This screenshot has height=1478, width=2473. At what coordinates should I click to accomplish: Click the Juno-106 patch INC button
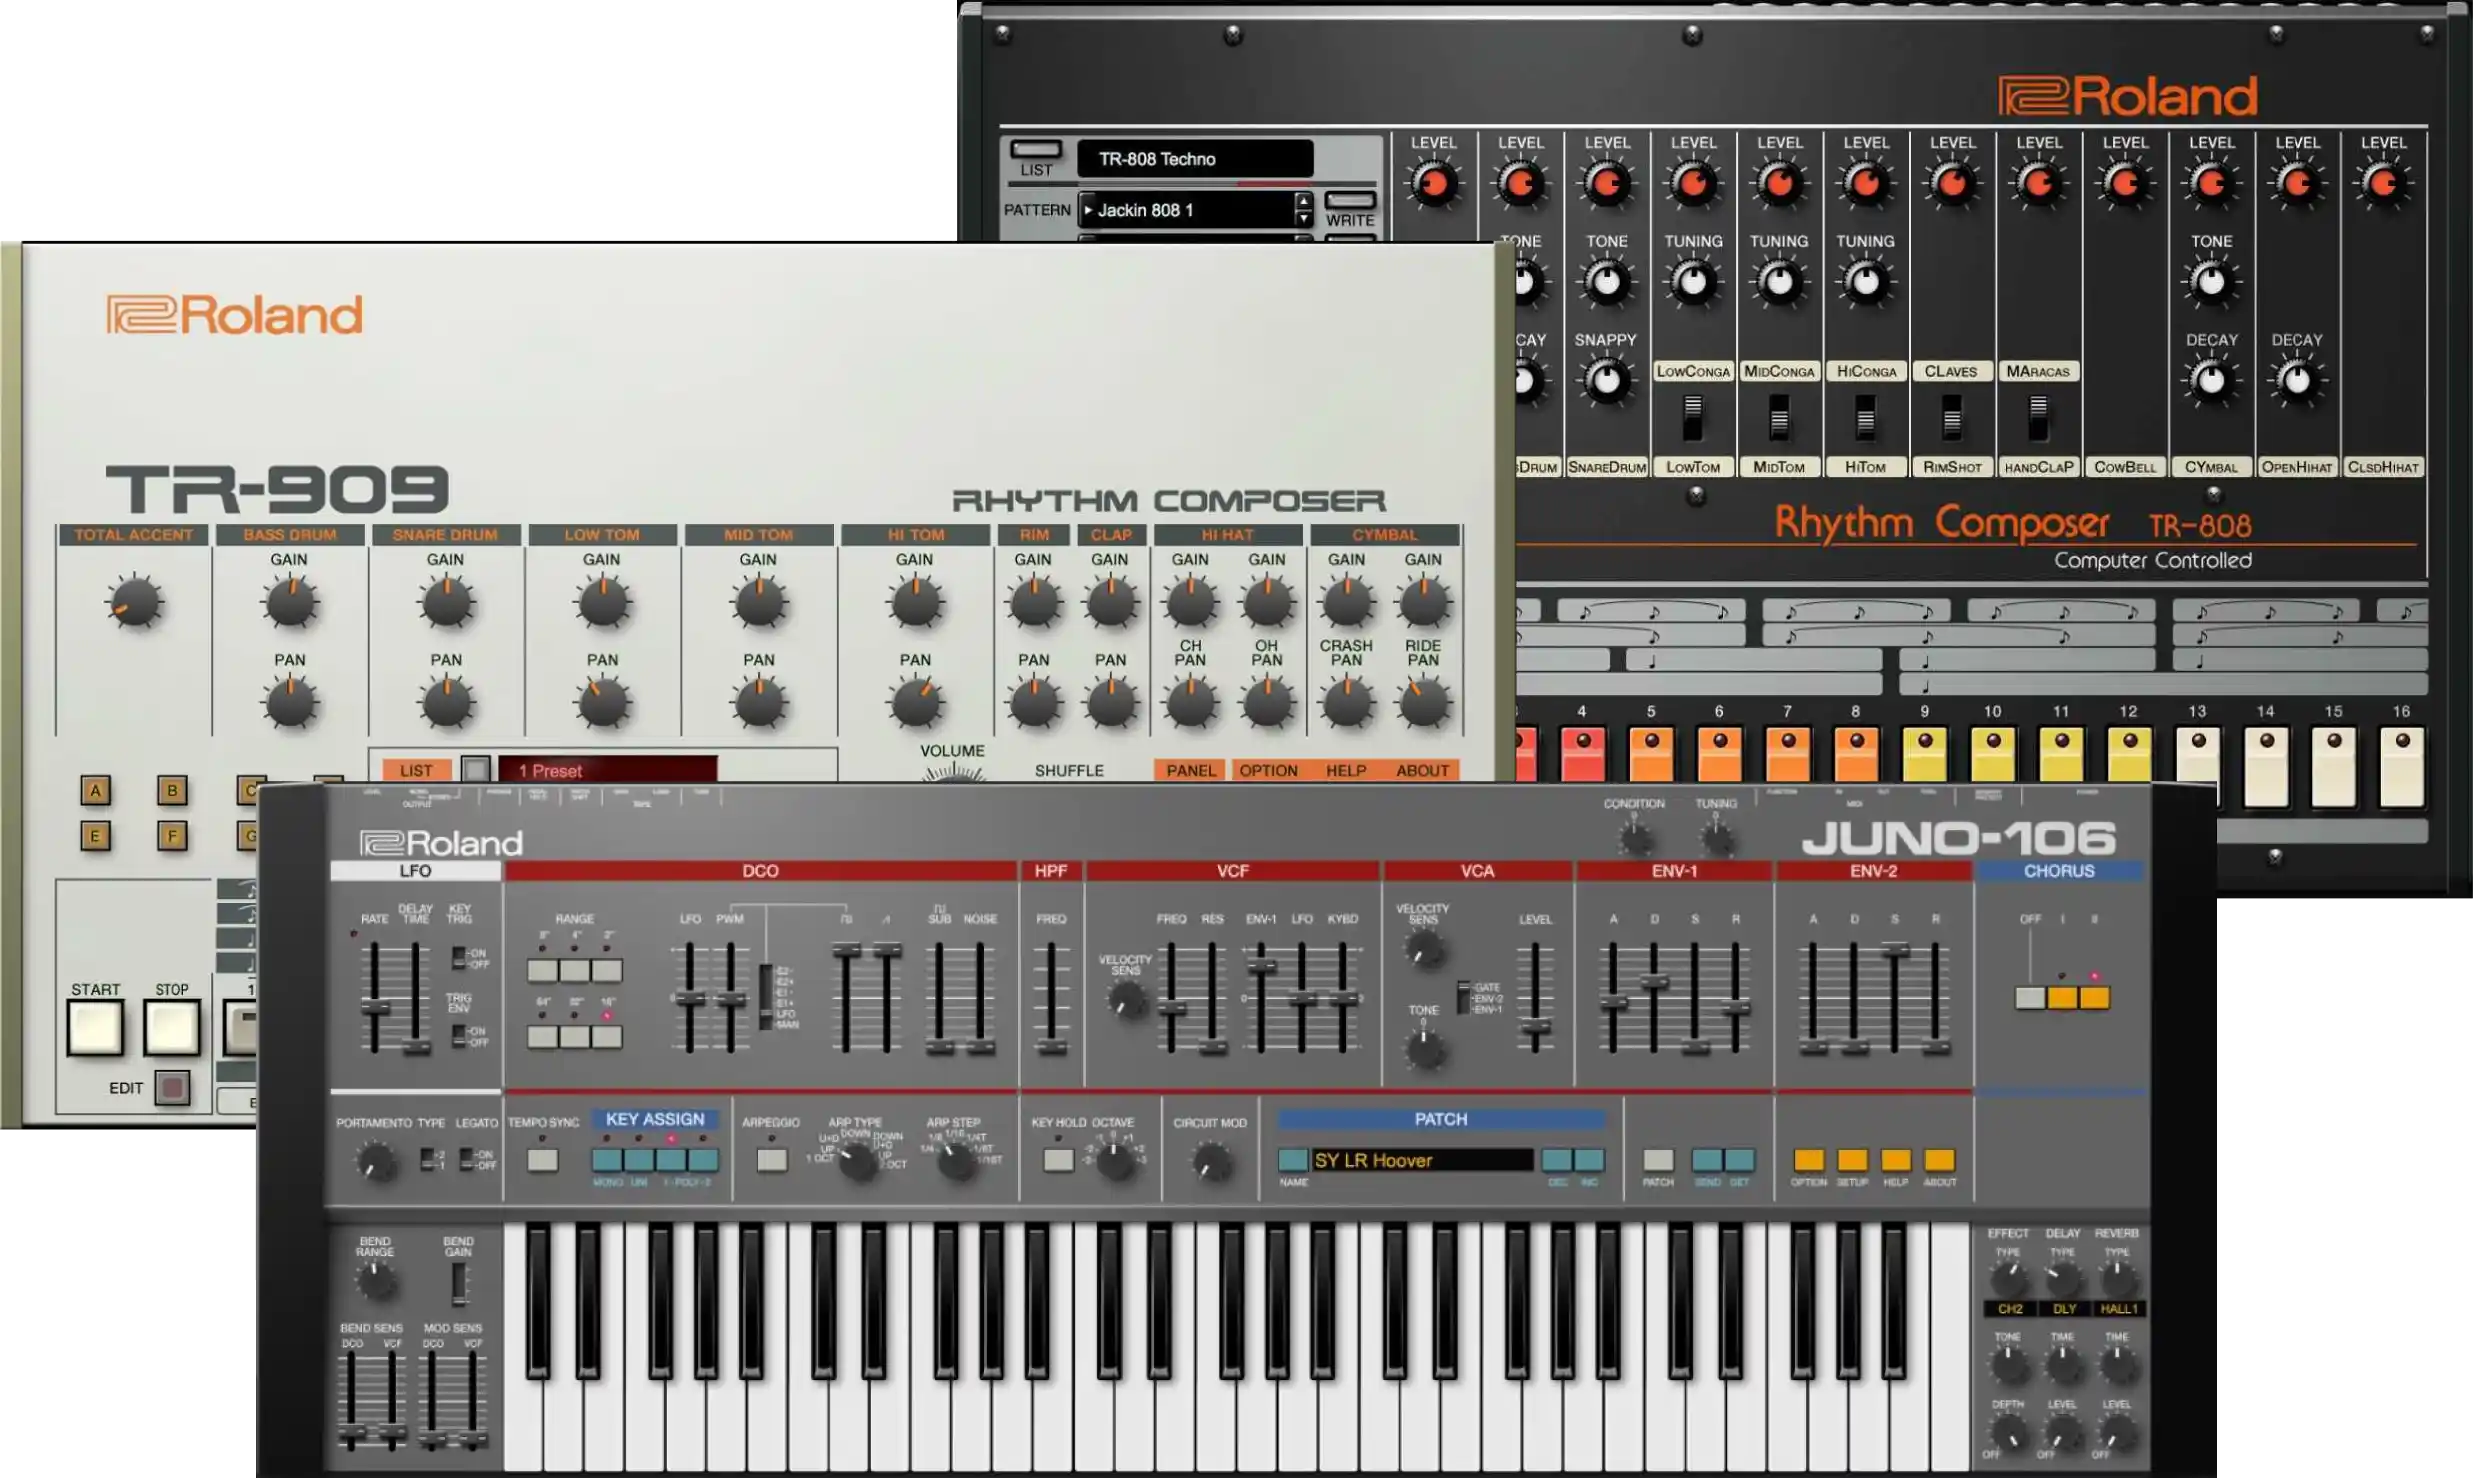pos(1589,1160)
